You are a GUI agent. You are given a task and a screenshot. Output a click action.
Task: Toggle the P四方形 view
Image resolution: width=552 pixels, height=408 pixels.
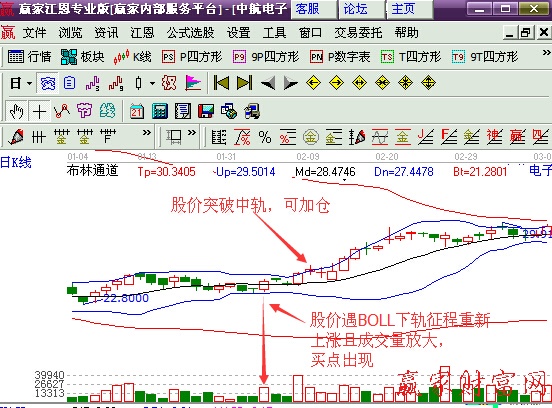192,57
